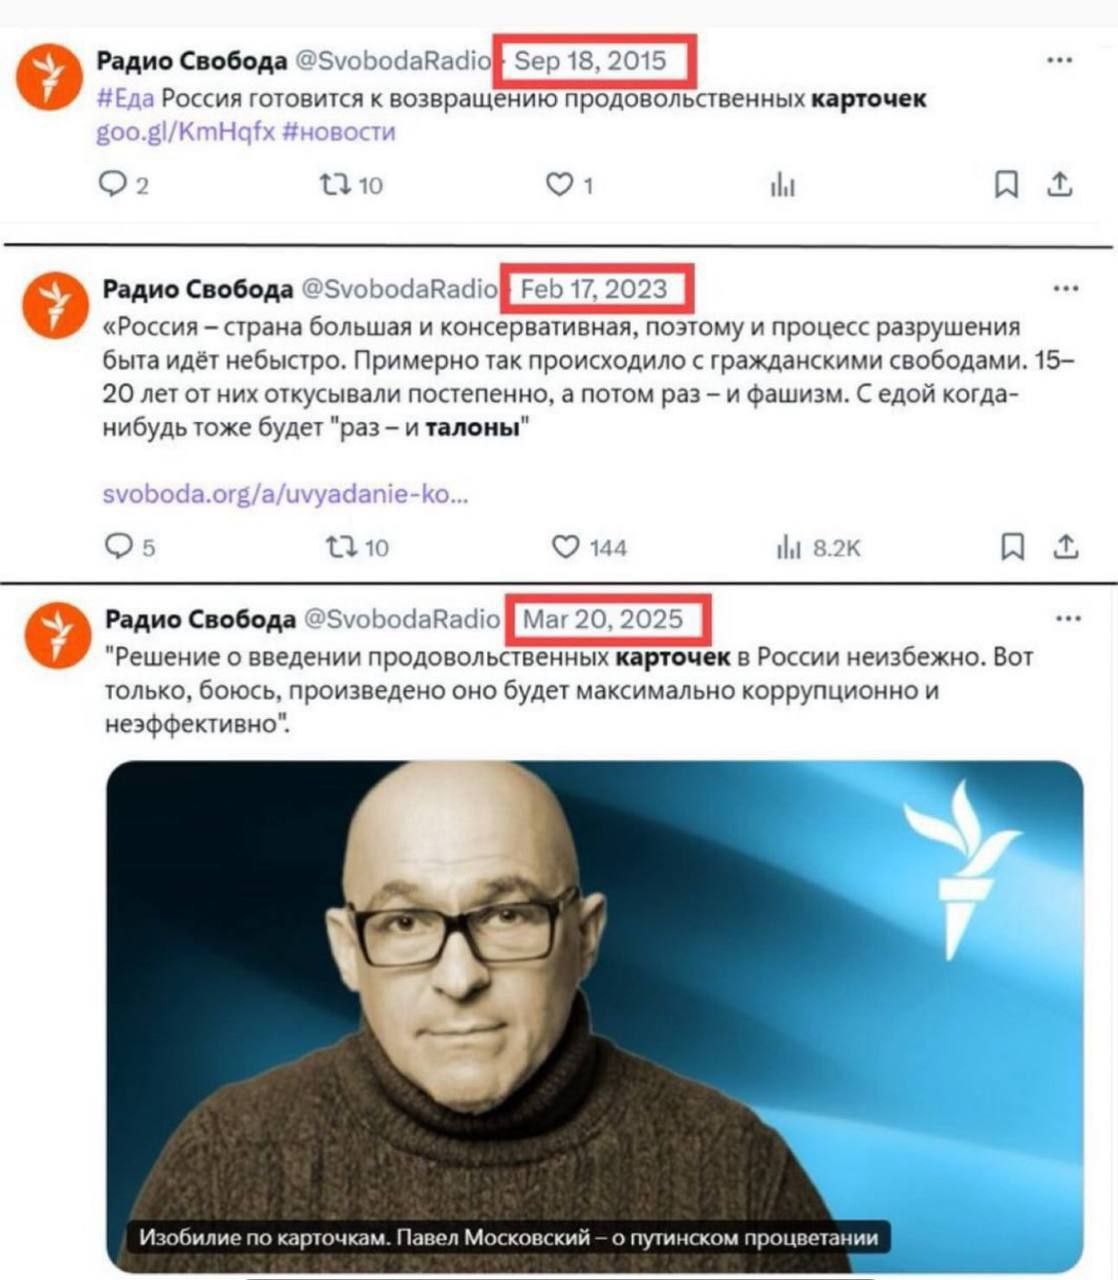Share the Sep 18, 2015 tweet
The height and width of the screenshot is (1280, 1118).
click(1060, 184)
